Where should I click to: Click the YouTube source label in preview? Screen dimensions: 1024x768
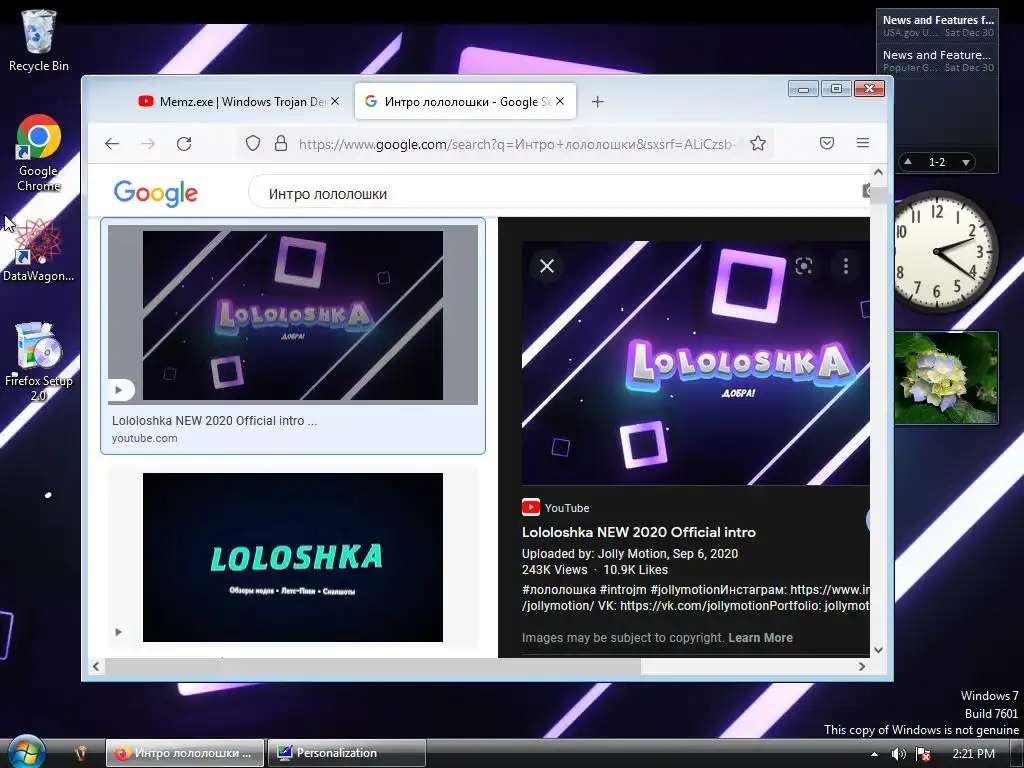[556, 507]
